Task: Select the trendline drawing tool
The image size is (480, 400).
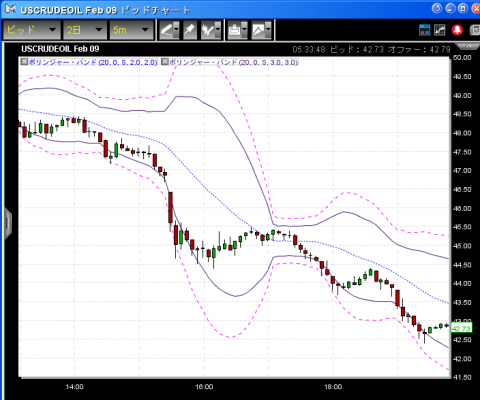Action: coord(167,30)
